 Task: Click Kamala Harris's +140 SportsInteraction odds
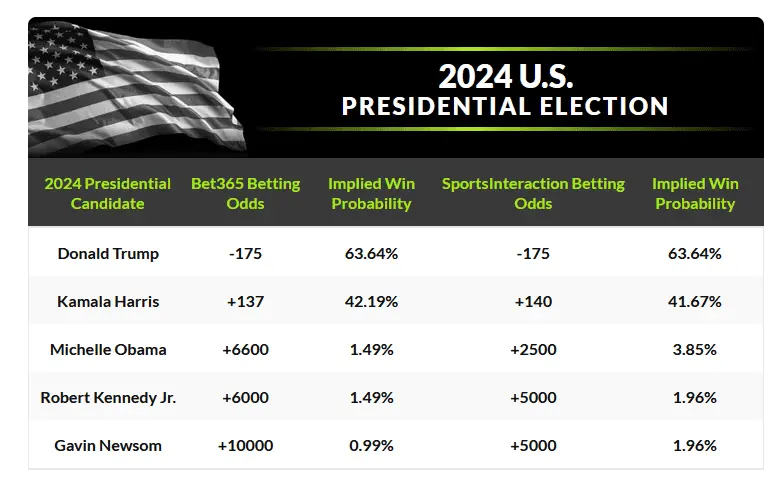pos(533,301)
